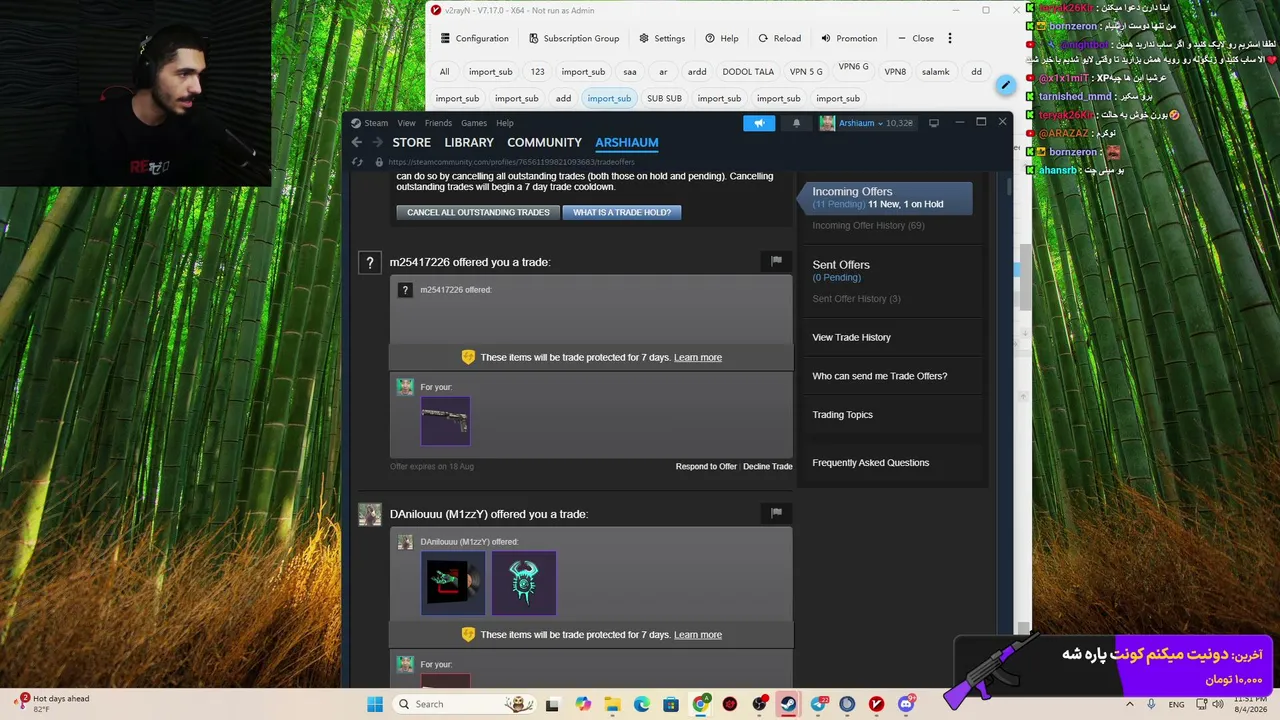The width and height of the screenshot is (1280, 720).
Task: Open Sent Offer History (3)
Action: 856,299
